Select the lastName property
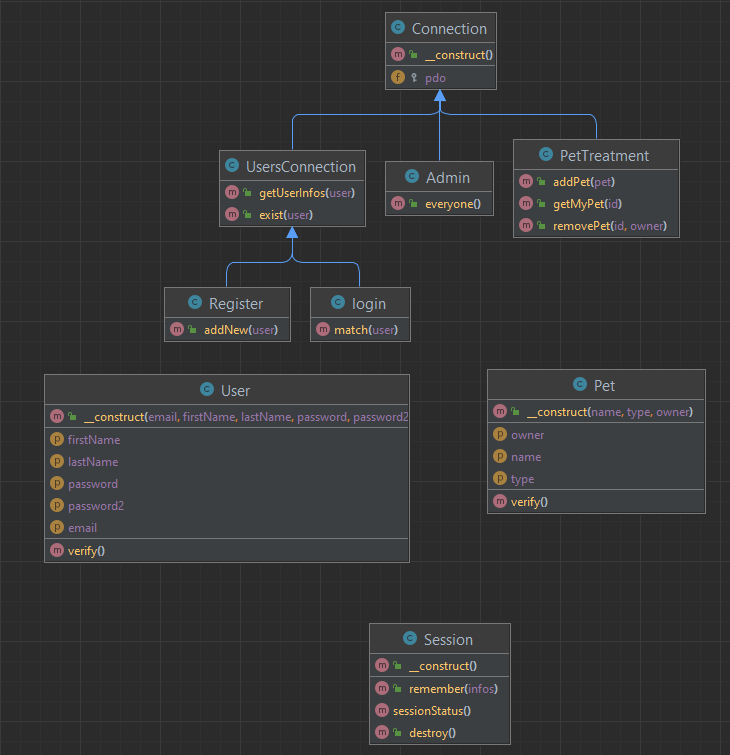The width and height of the screenshot is (730, 755). [x=93, y=462]
